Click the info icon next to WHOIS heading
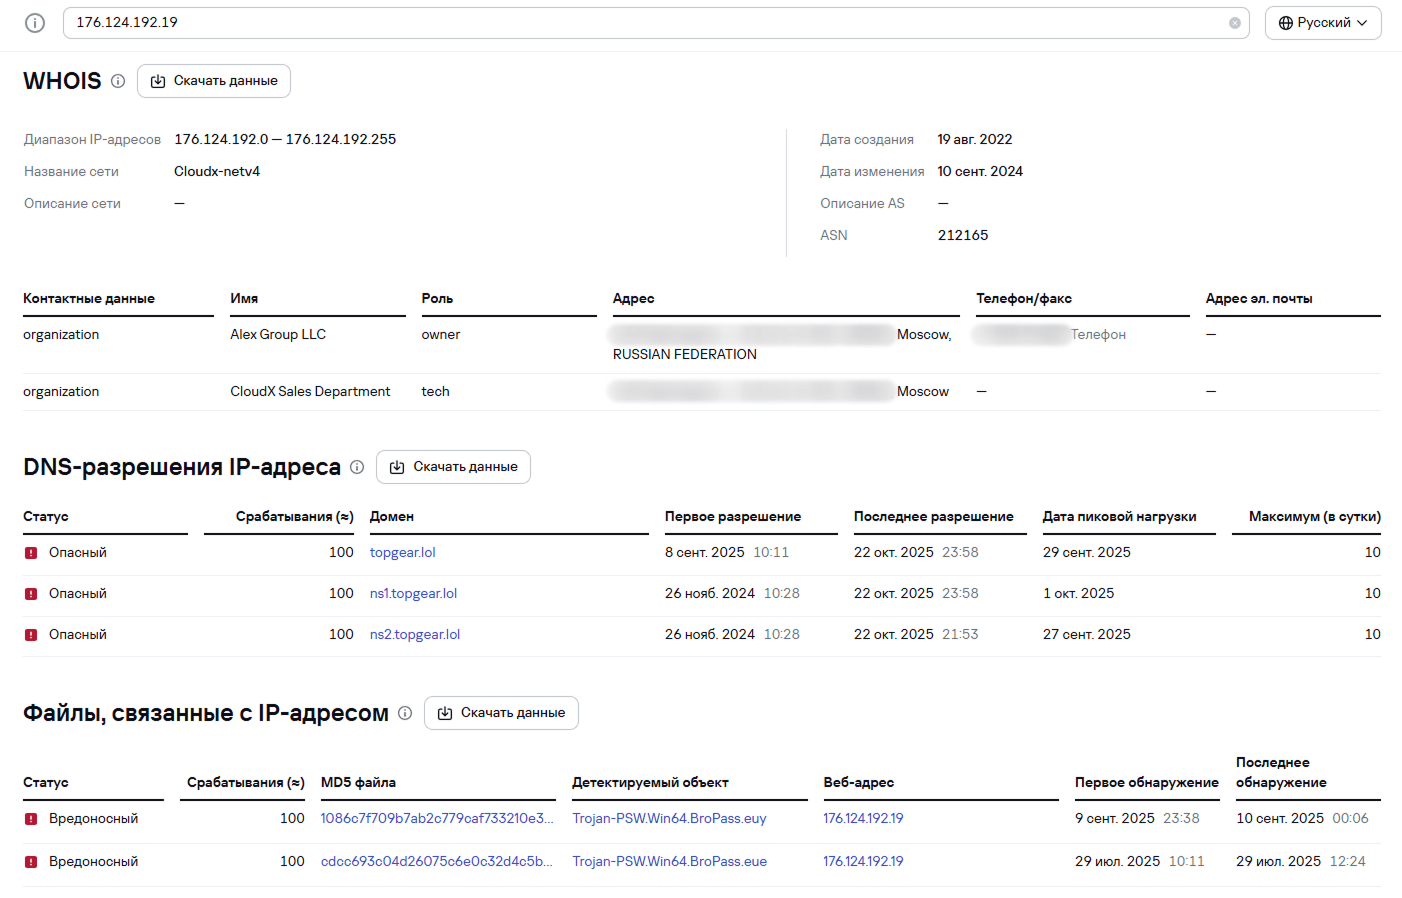Viewport: 1402px width, 898px height. click(118, 81)
